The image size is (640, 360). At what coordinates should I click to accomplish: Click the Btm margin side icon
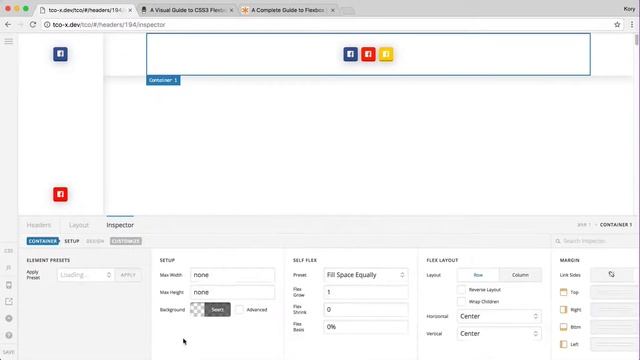[x=564, y=327]
